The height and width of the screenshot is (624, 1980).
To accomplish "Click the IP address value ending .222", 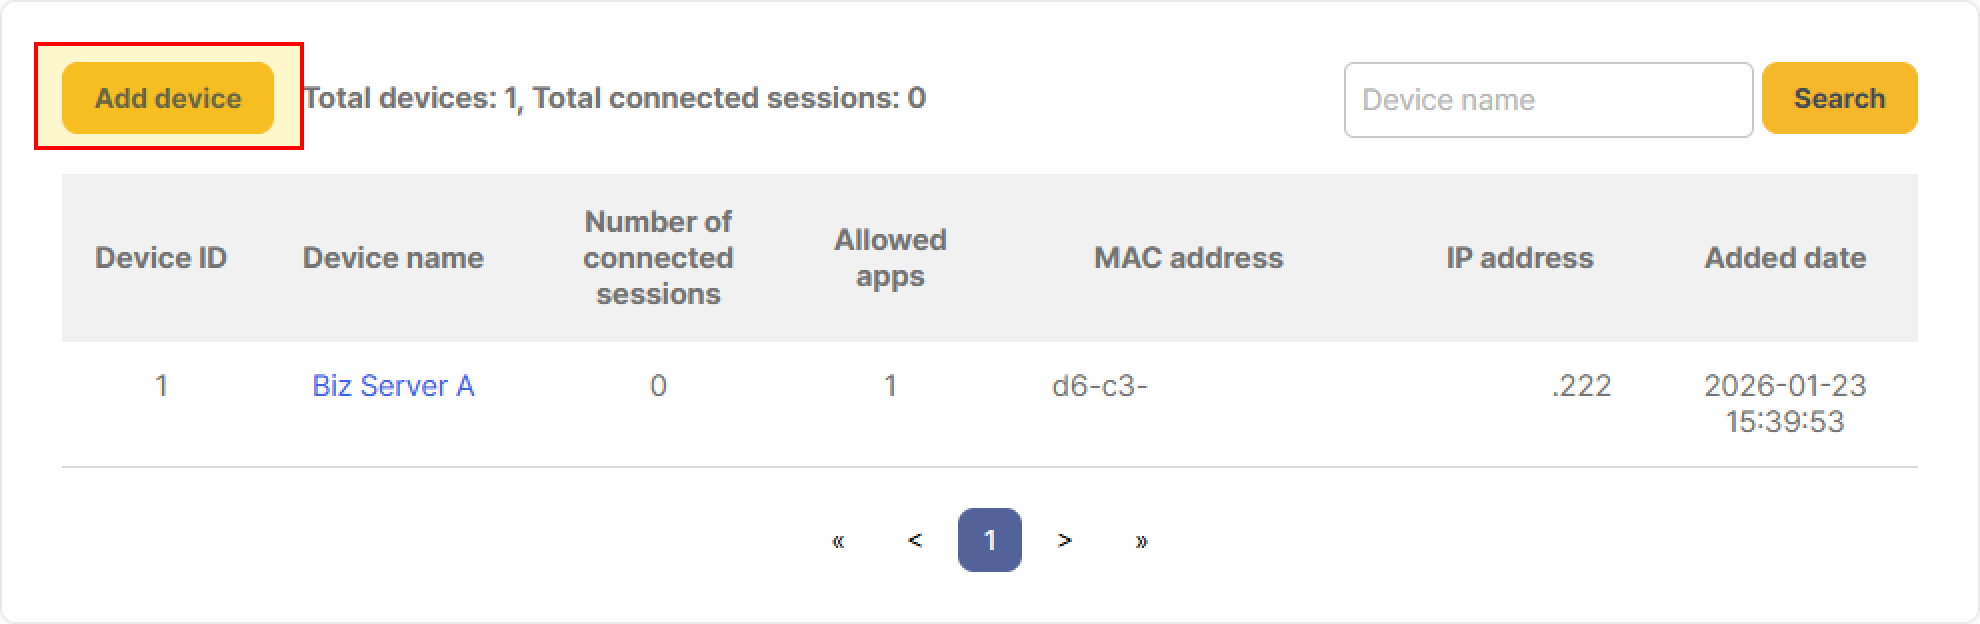I will tap(1581, 386).
